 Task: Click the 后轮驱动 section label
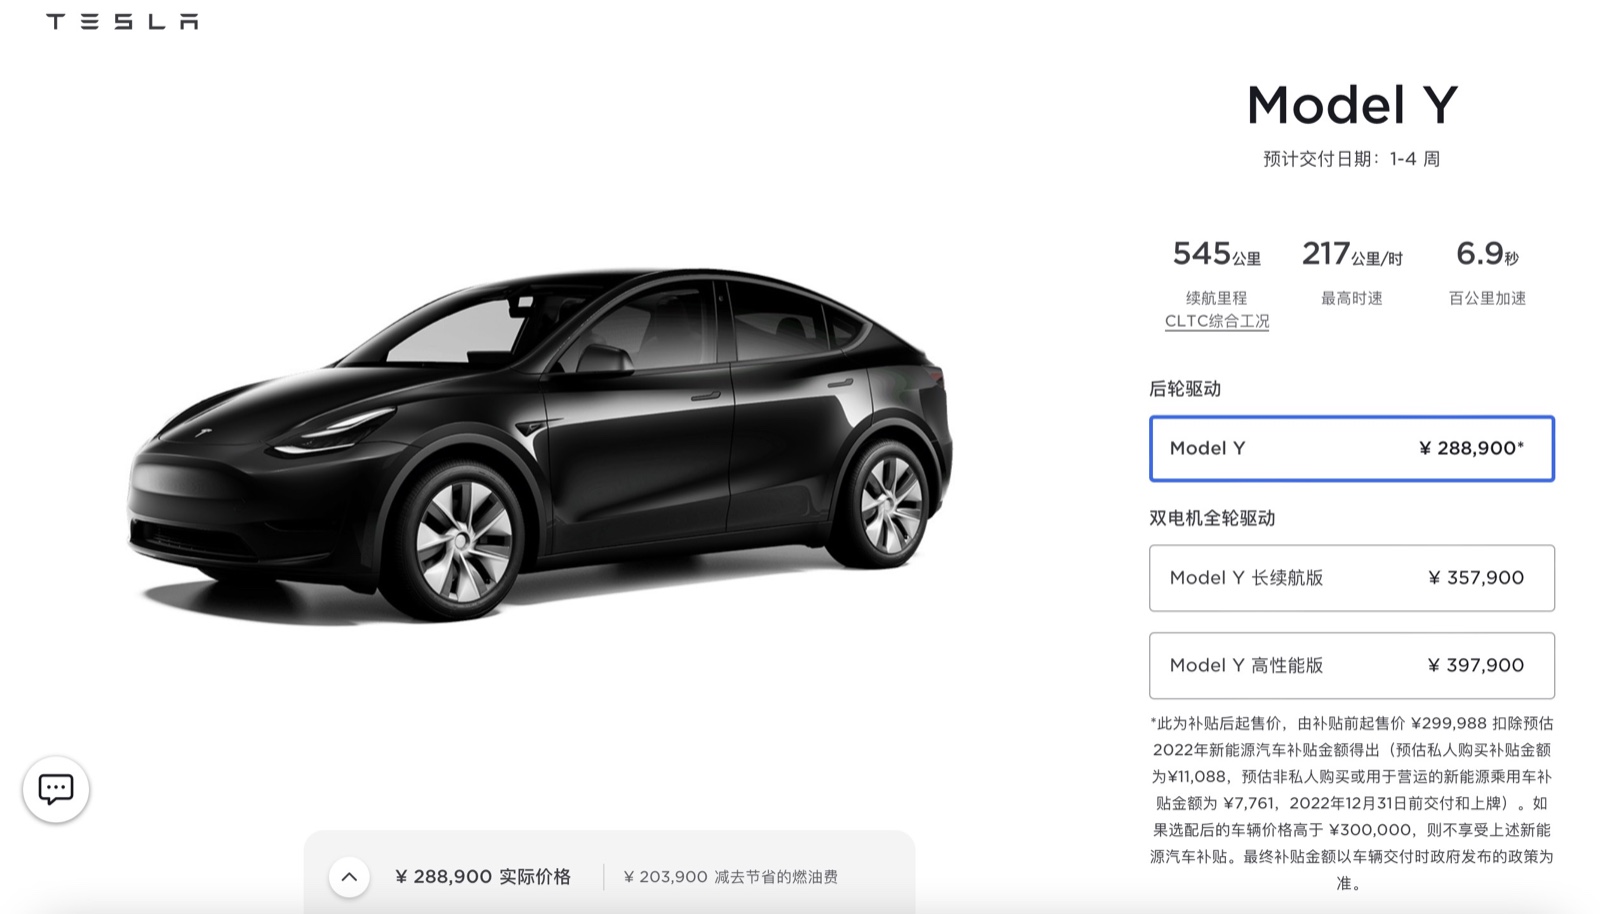point(1185,389)
